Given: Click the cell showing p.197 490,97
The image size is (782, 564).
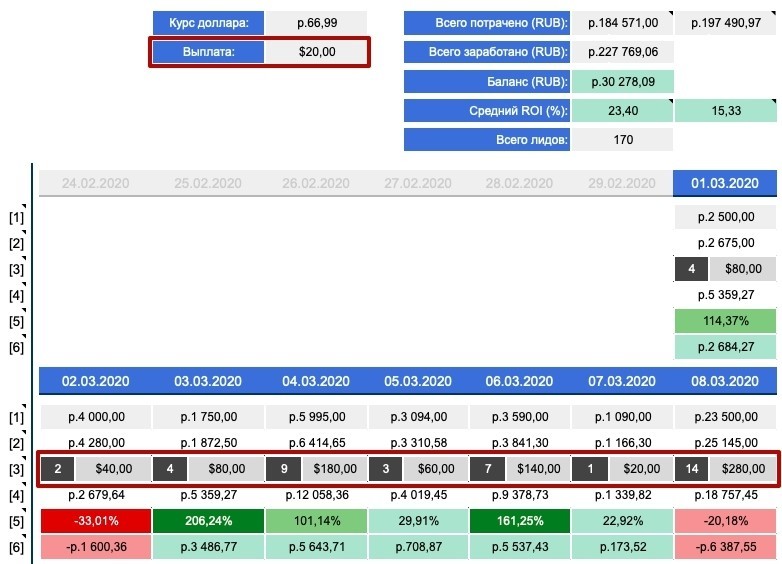Looking at the screenshot, I should (x=726, y=23).
